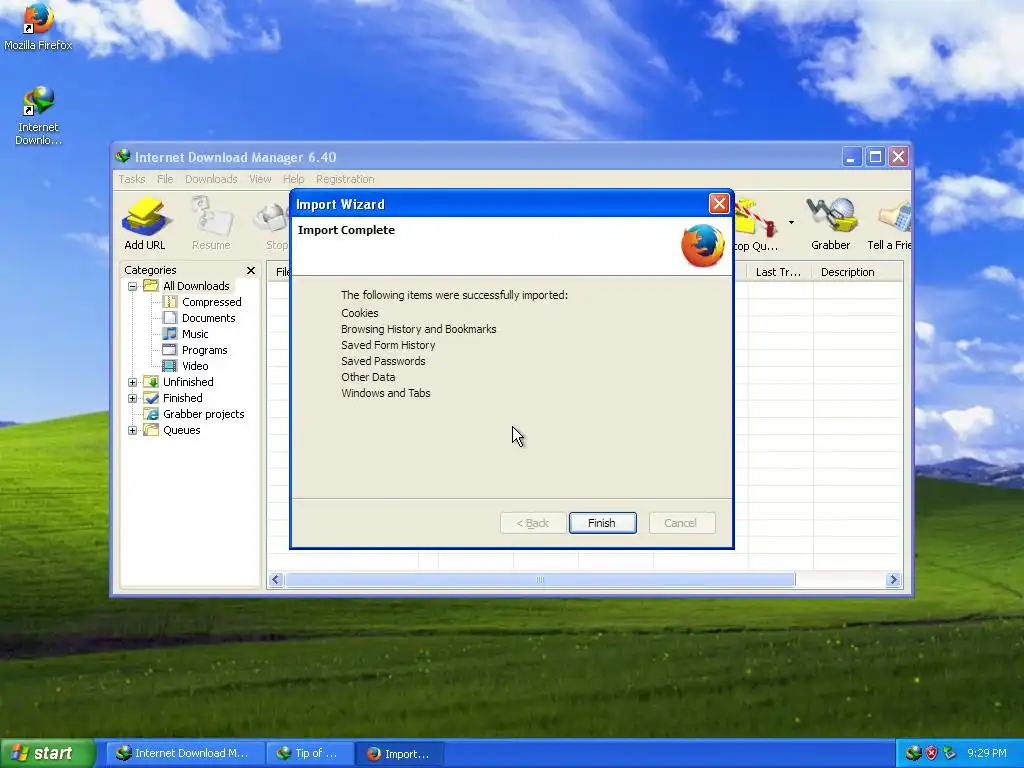Open the View menu in IDM
1024x768 pixels.
click(x=260, y=179)
